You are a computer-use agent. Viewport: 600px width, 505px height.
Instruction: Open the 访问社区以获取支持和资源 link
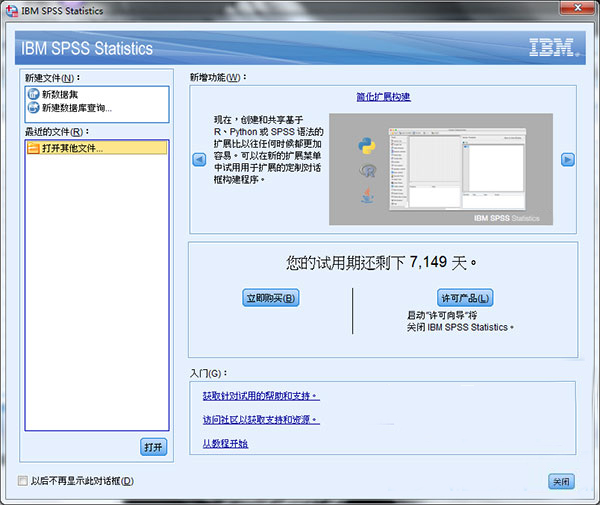[x=261, y=420]
